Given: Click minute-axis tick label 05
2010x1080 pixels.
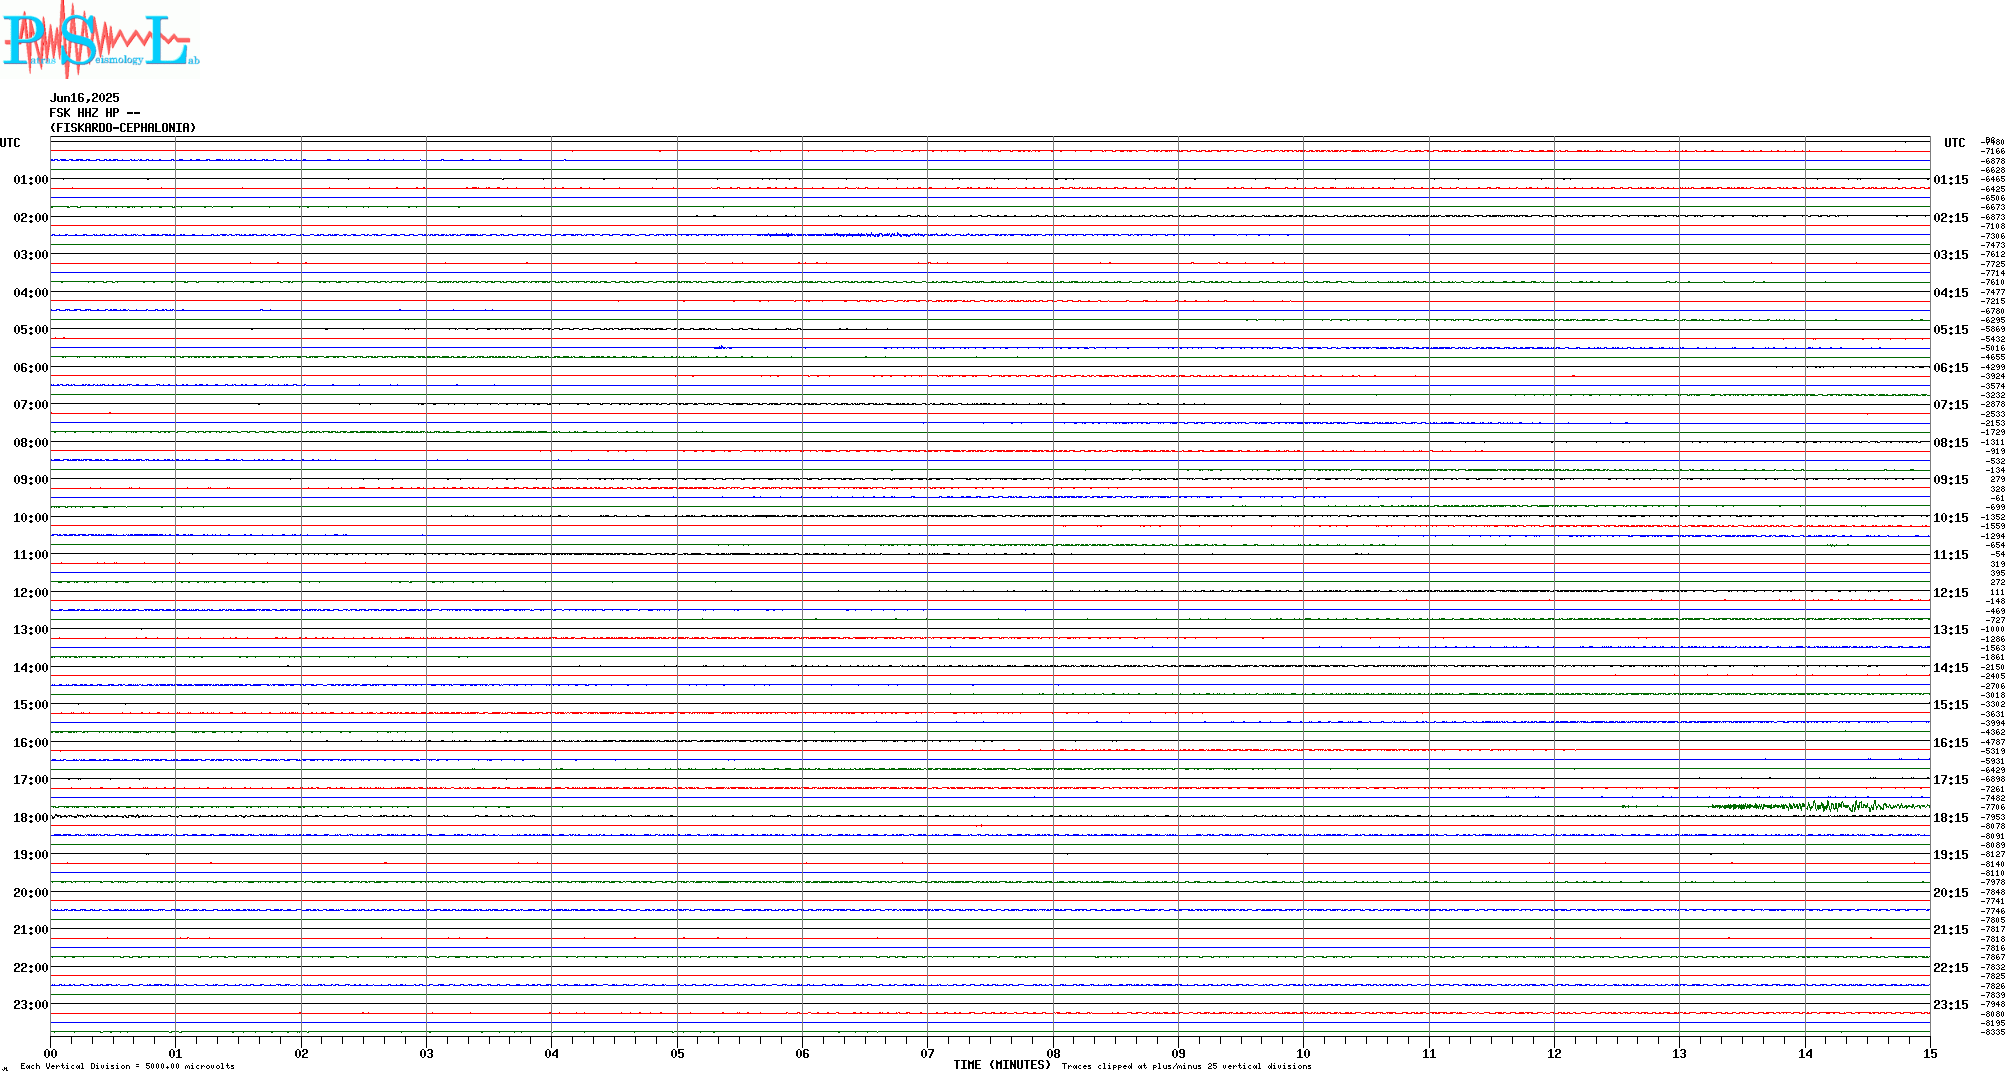Looking at the screenshot, I should pyautogui.click(x=677, y=1053).
